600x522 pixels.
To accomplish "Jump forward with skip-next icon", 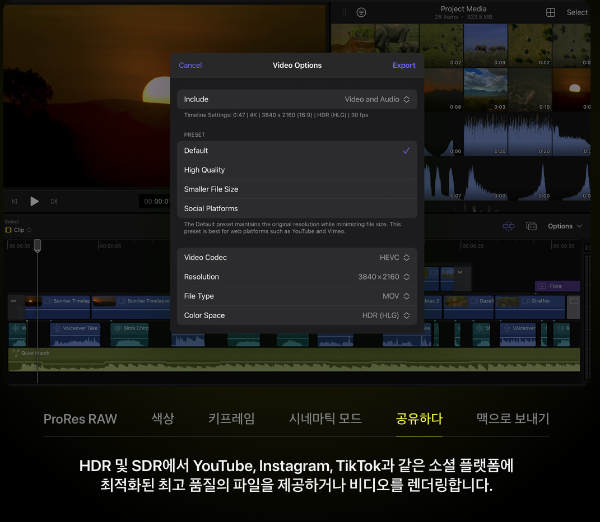I will coord(54,201).
